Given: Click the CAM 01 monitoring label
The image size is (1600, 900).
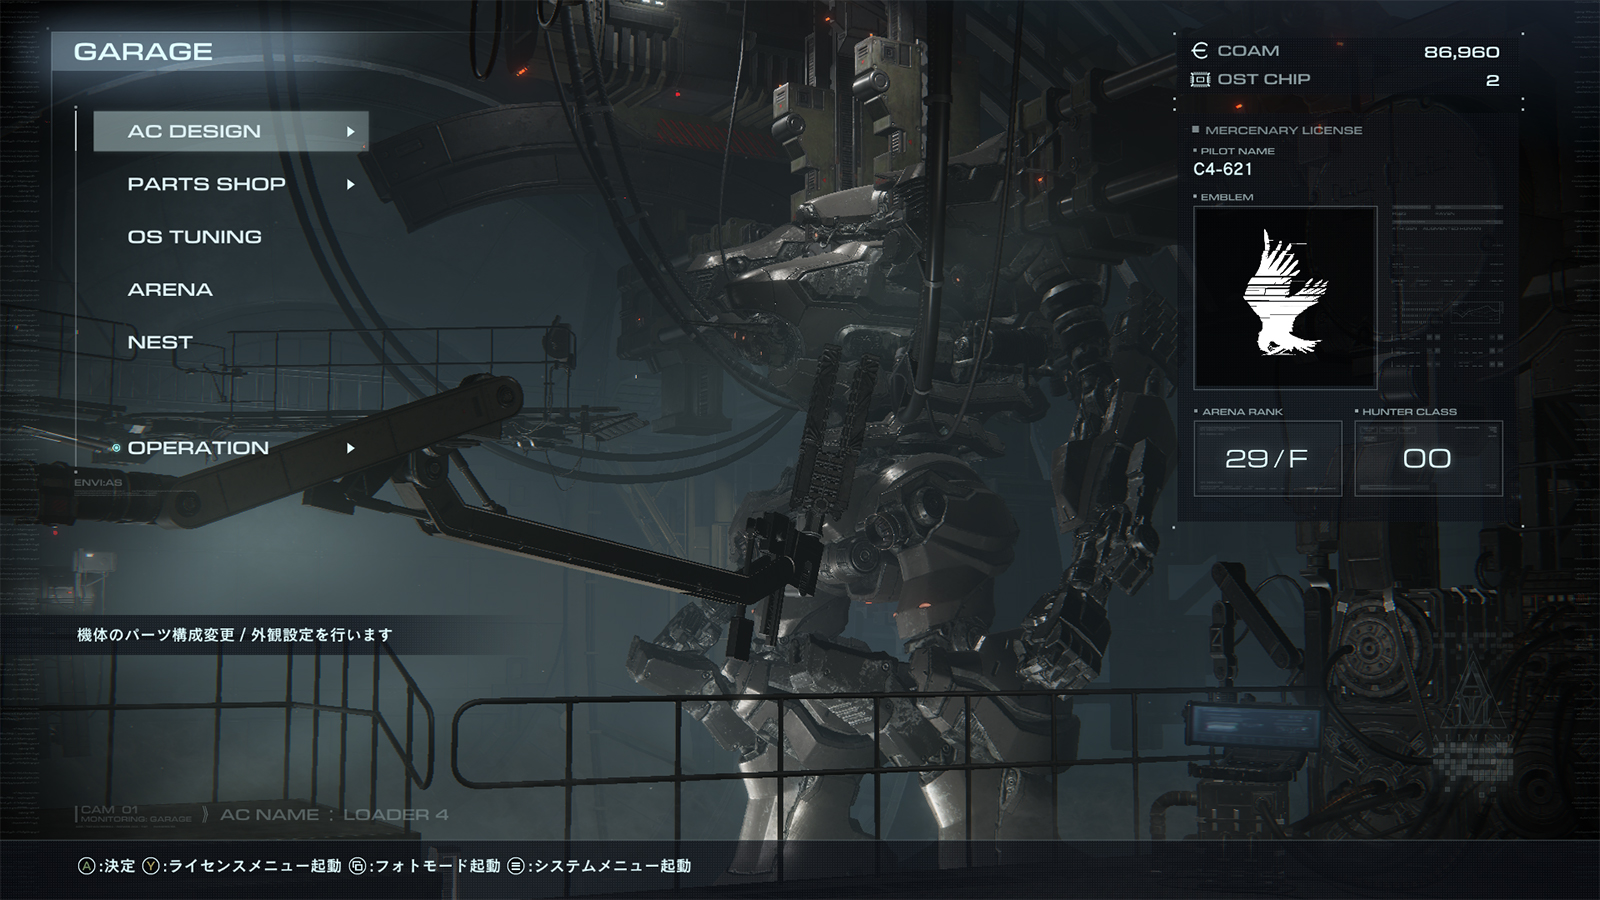Looking at the screenshot, I should click(x=135, y=814).
